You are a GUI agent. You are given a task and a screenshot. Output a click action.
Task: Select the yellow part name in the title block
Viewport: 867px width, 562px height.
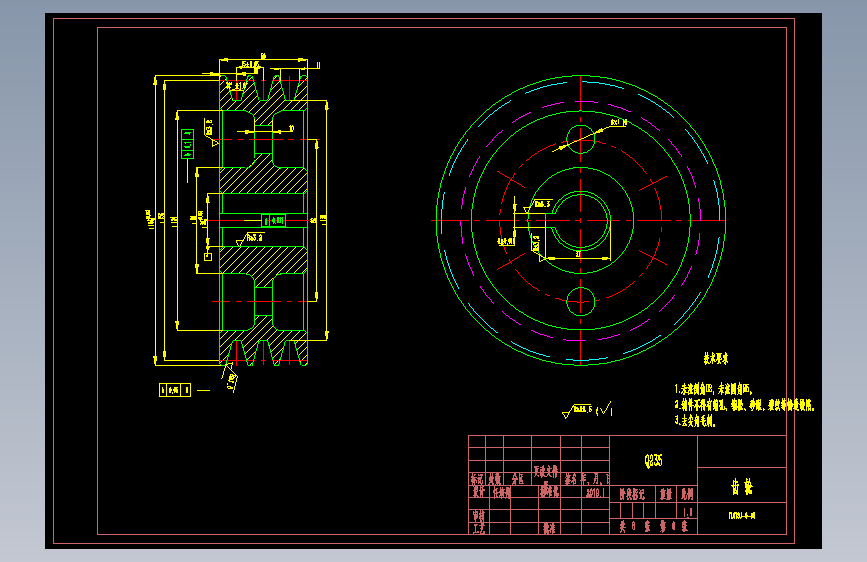[741, 487]
